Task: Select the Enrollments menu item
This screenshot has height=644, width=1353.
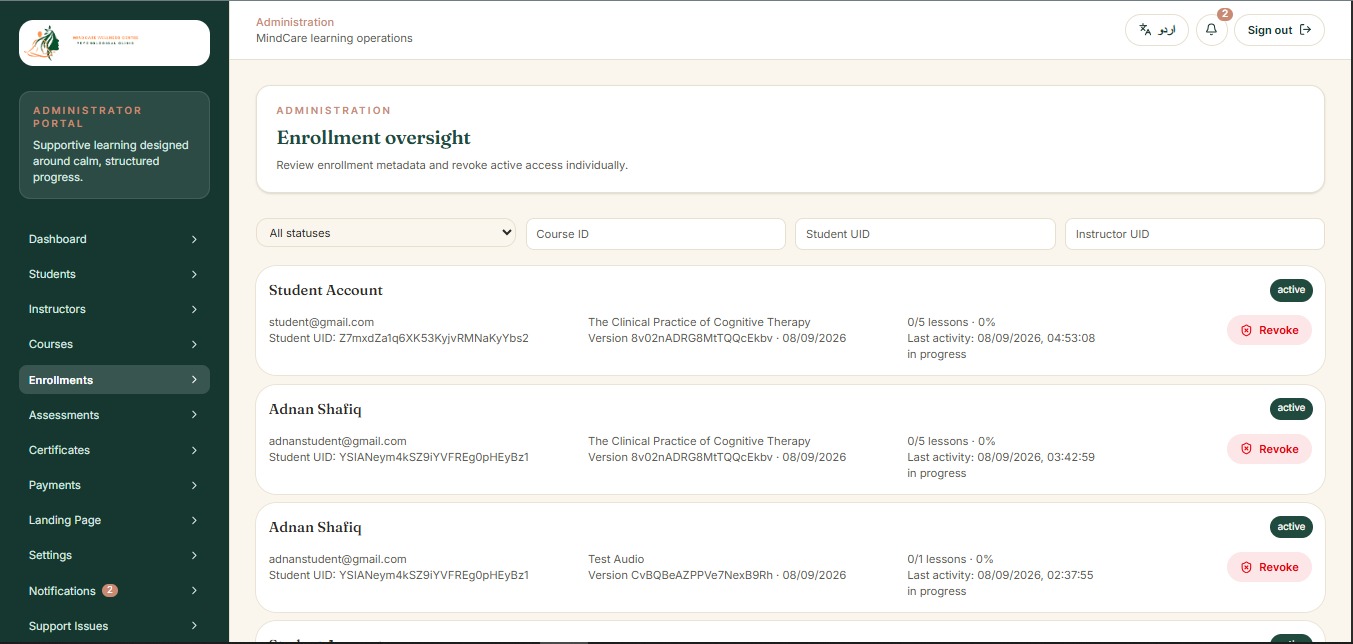Action: 114,380
